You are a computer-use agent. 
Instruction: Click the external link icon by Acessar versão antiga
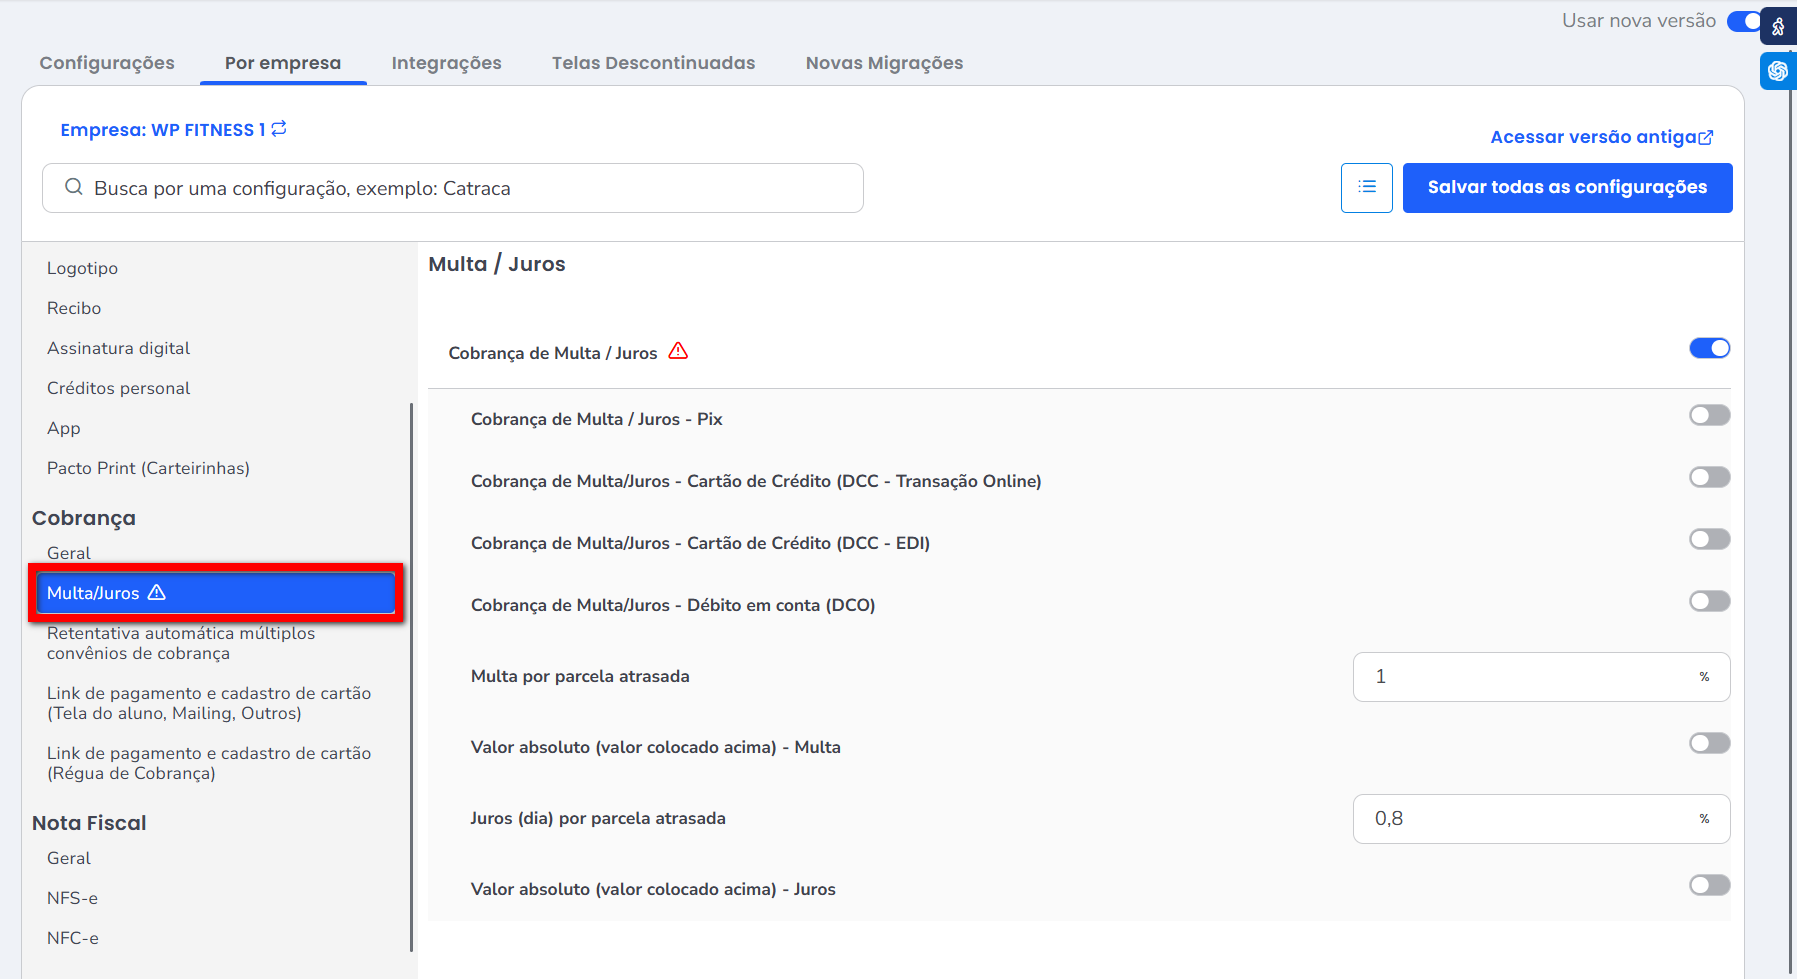(1706, 138)
